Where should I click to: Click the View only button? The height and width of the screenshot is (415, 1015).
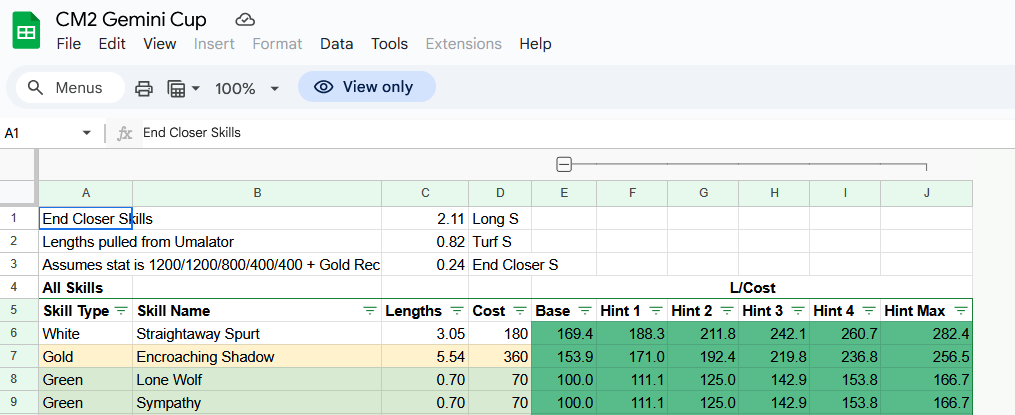pyautogui.click(x=366, y=87)
